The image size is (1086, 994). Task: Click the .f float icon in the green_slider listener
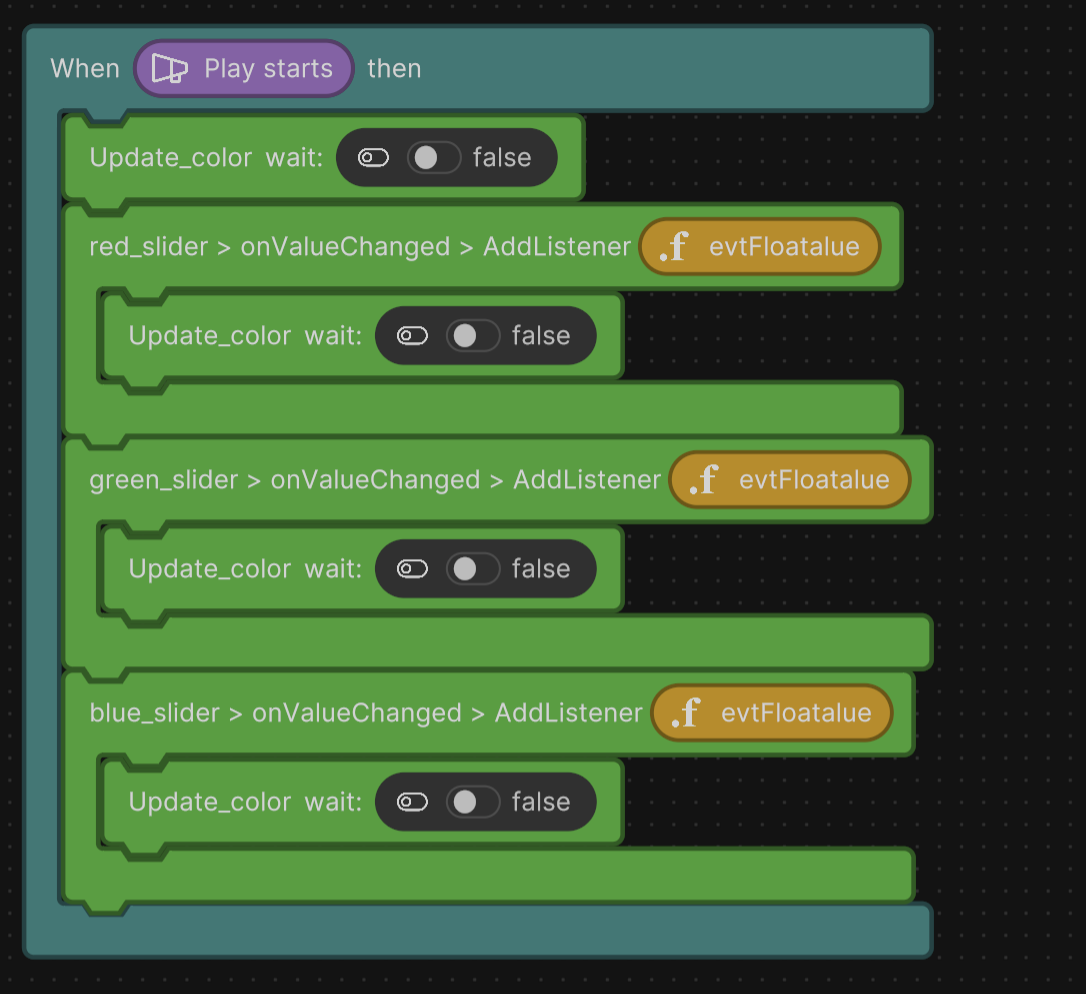(706, 480)
